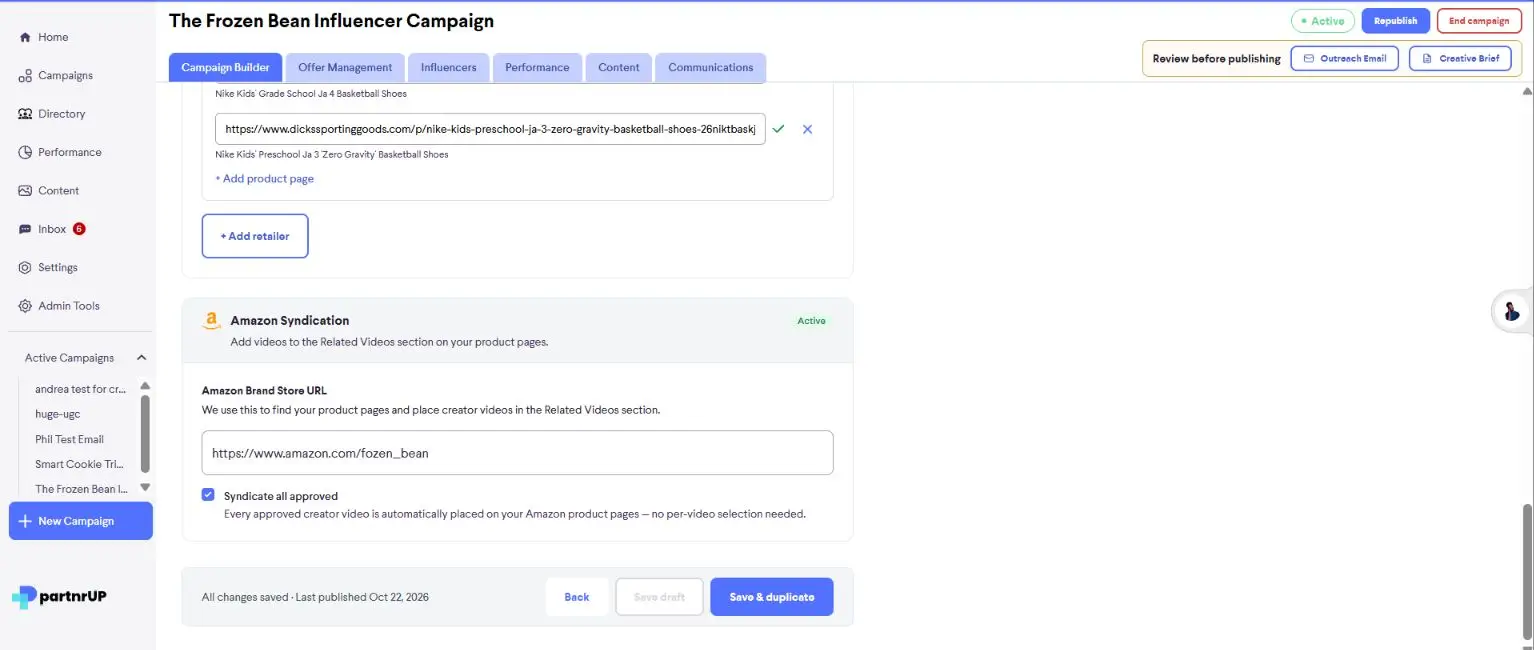The image size is (1534, 650).
Task: Open the floating accessibility widget icon
Action: [1511, 311]
